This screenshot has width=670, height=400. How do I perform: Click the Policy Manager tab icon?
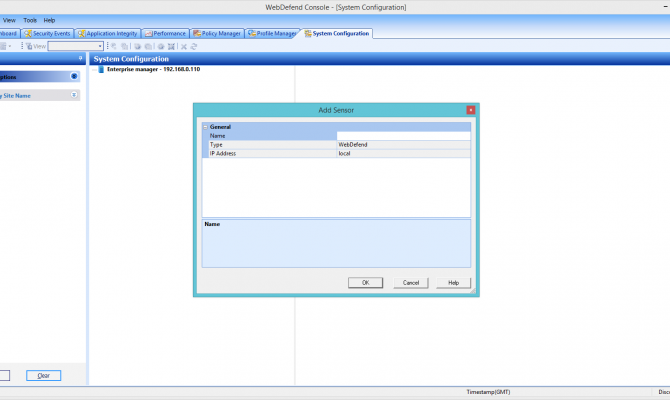(197, 33)
